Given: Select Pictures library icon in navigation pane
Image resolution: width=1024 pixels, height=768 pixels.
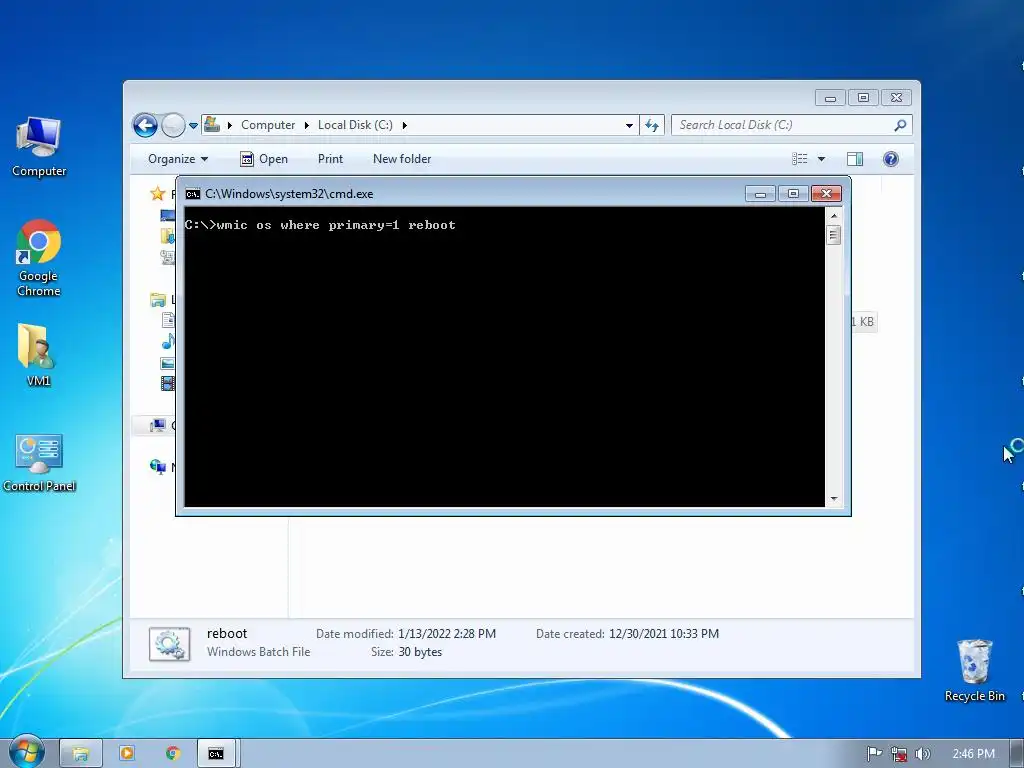Looking at the screenshot, I should [x=168, y=363].
